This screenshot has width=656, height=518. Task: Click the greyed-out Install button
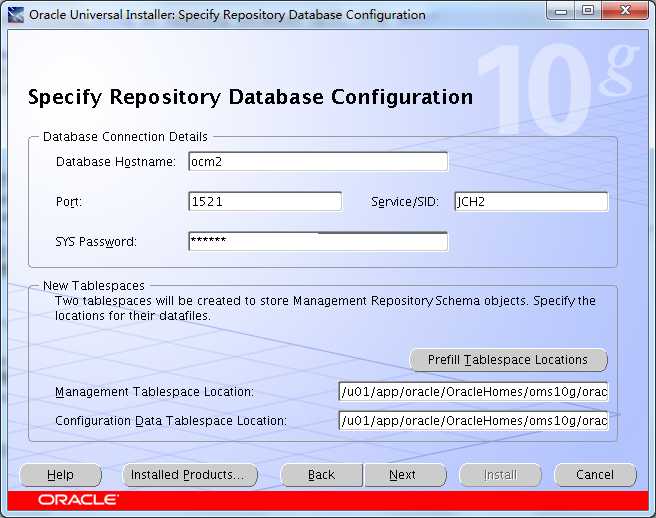[500, 475]
